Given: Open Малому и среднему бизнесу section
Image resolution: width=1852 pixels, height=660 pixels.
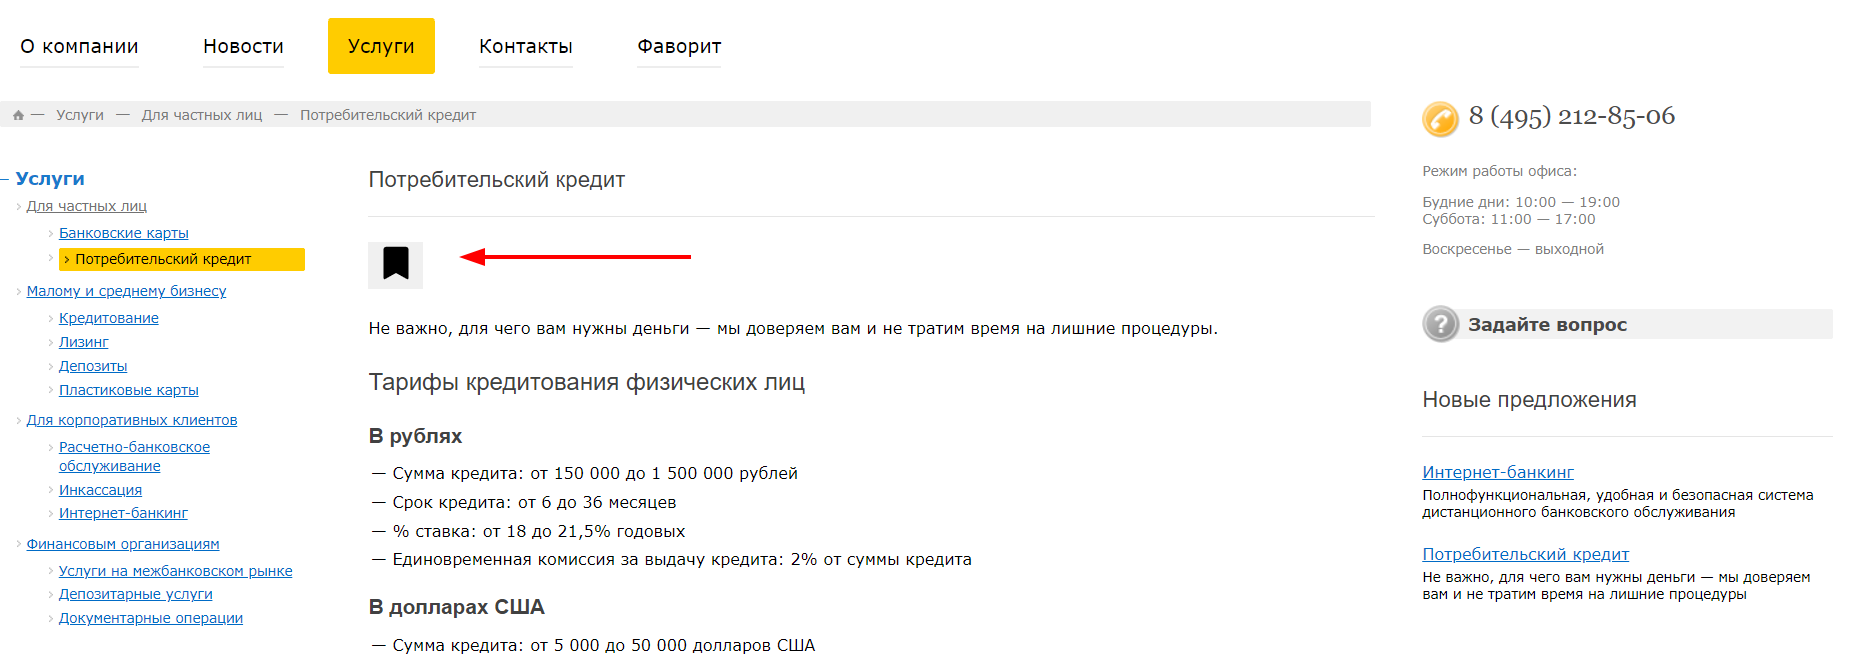Looking at the screenshot, I should point(126,291).
